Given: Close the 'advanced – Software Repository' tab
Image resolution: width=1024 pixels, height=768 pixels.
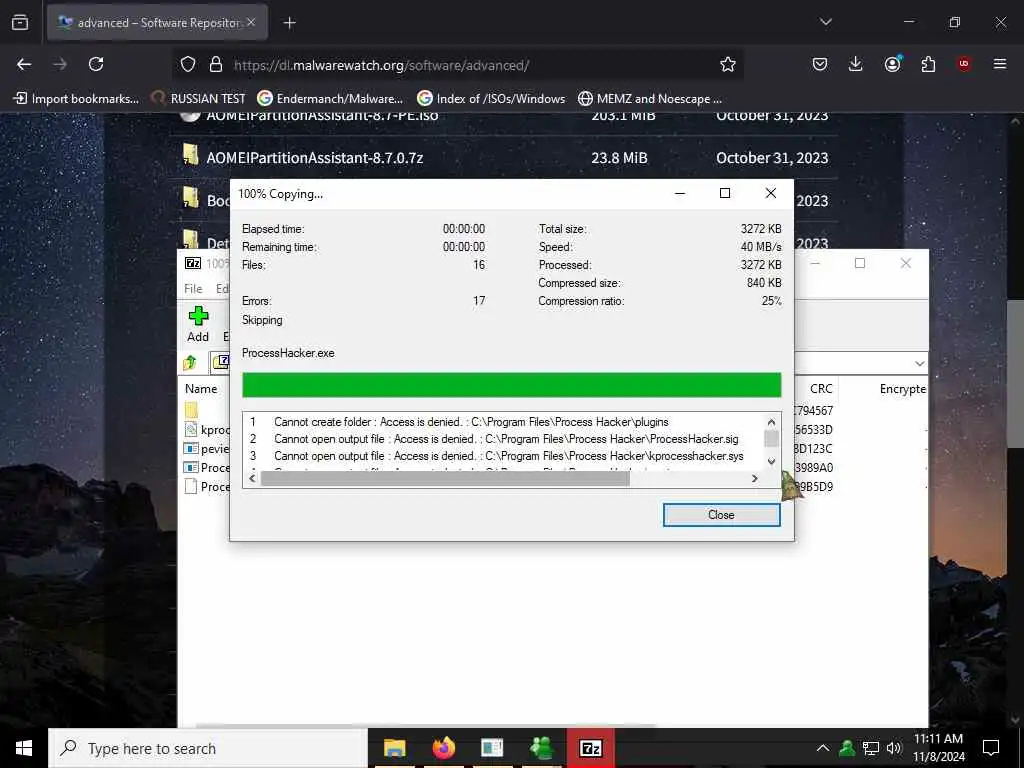Looking at the screenshot, I should tap(251, 22).
